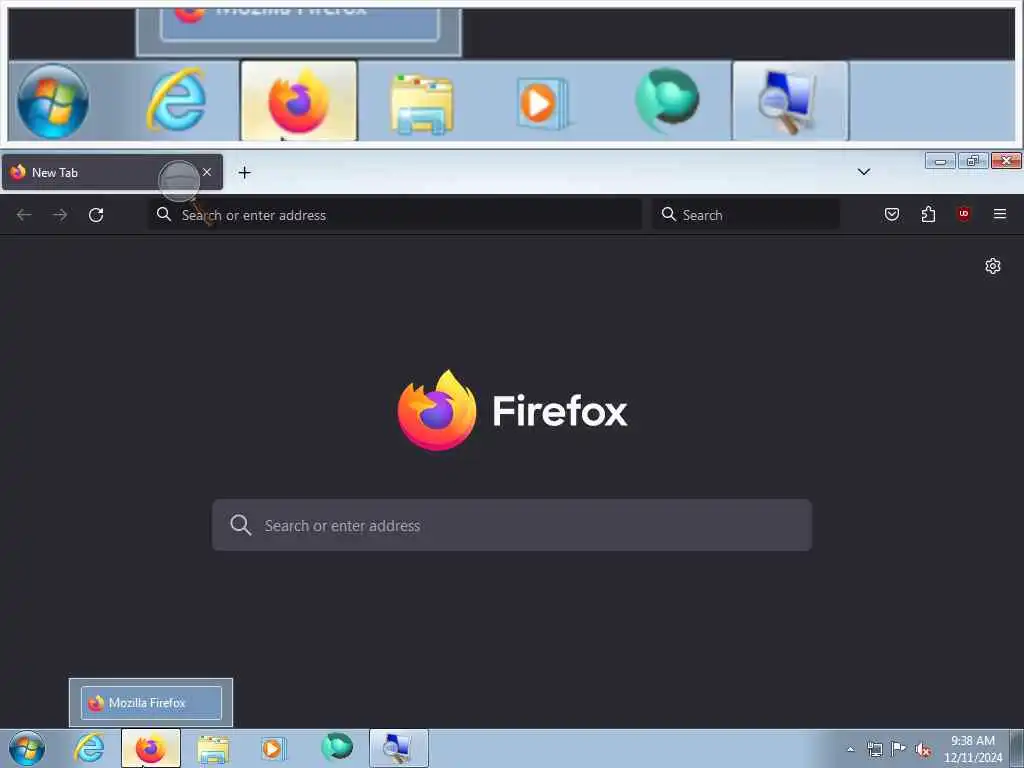The image size is (1024, 768).
Task: Click the center page search field
Action: pyautogui.click(x=512, y=525)
